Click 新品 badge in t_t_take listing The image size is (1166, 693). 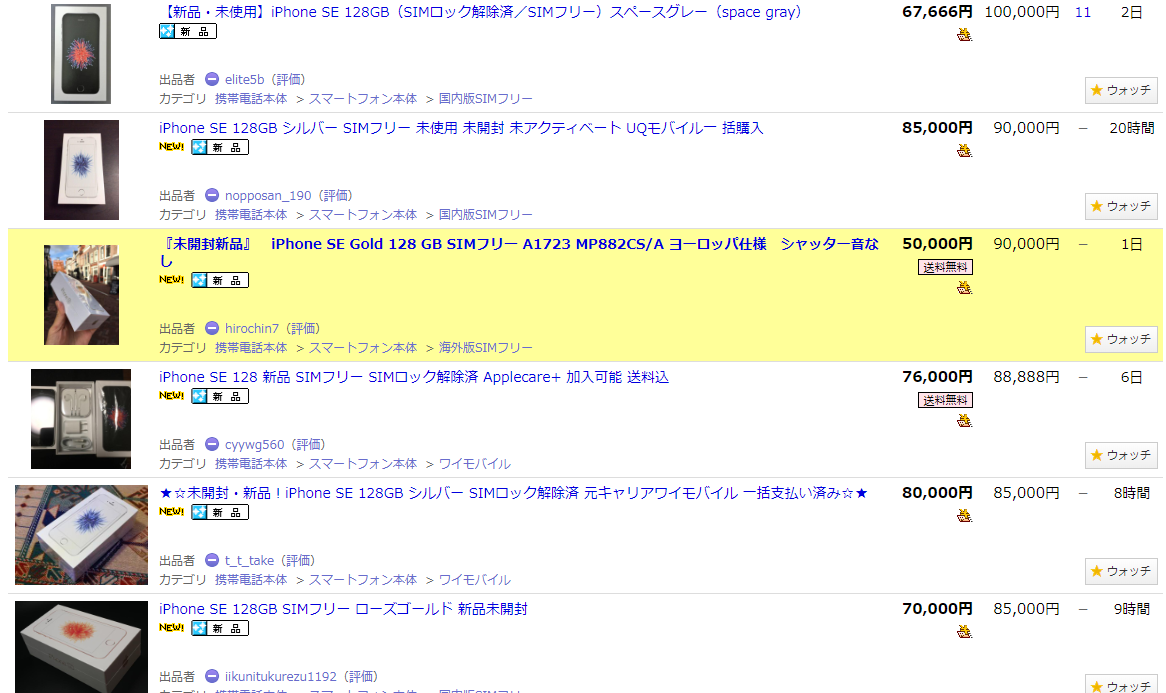220,512
